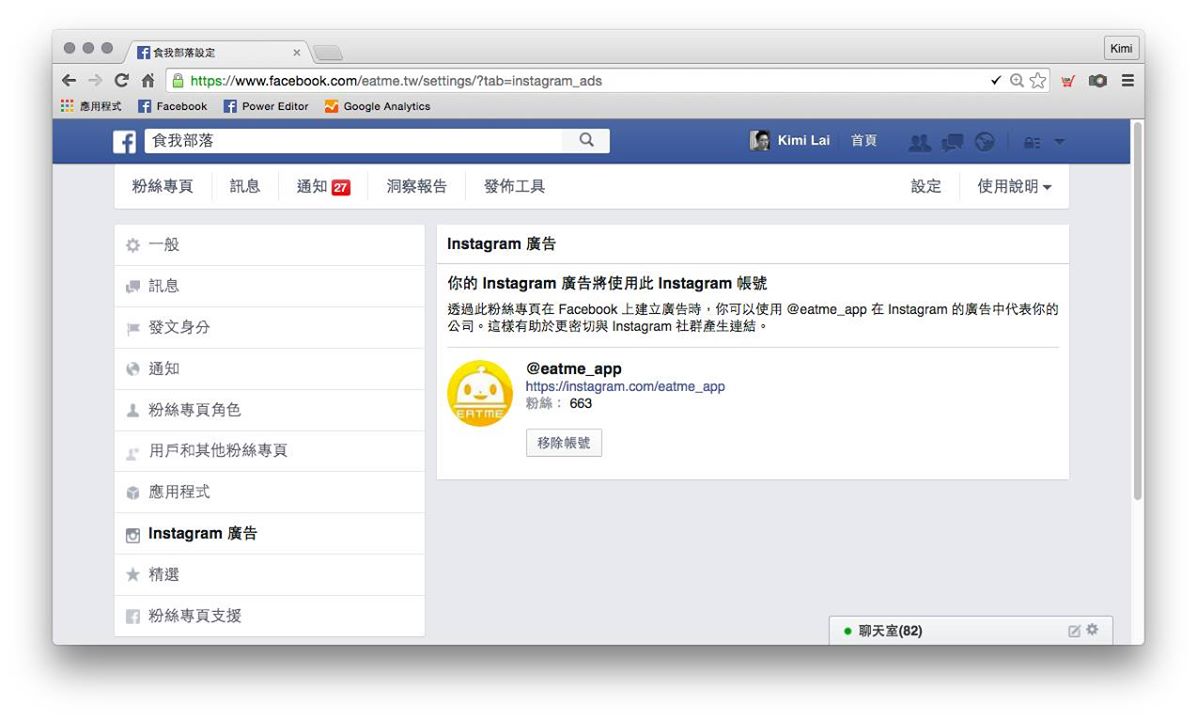The image size is (1197, 720).
Task: Go back with the browser back arrow
Action: pos(69,80)
